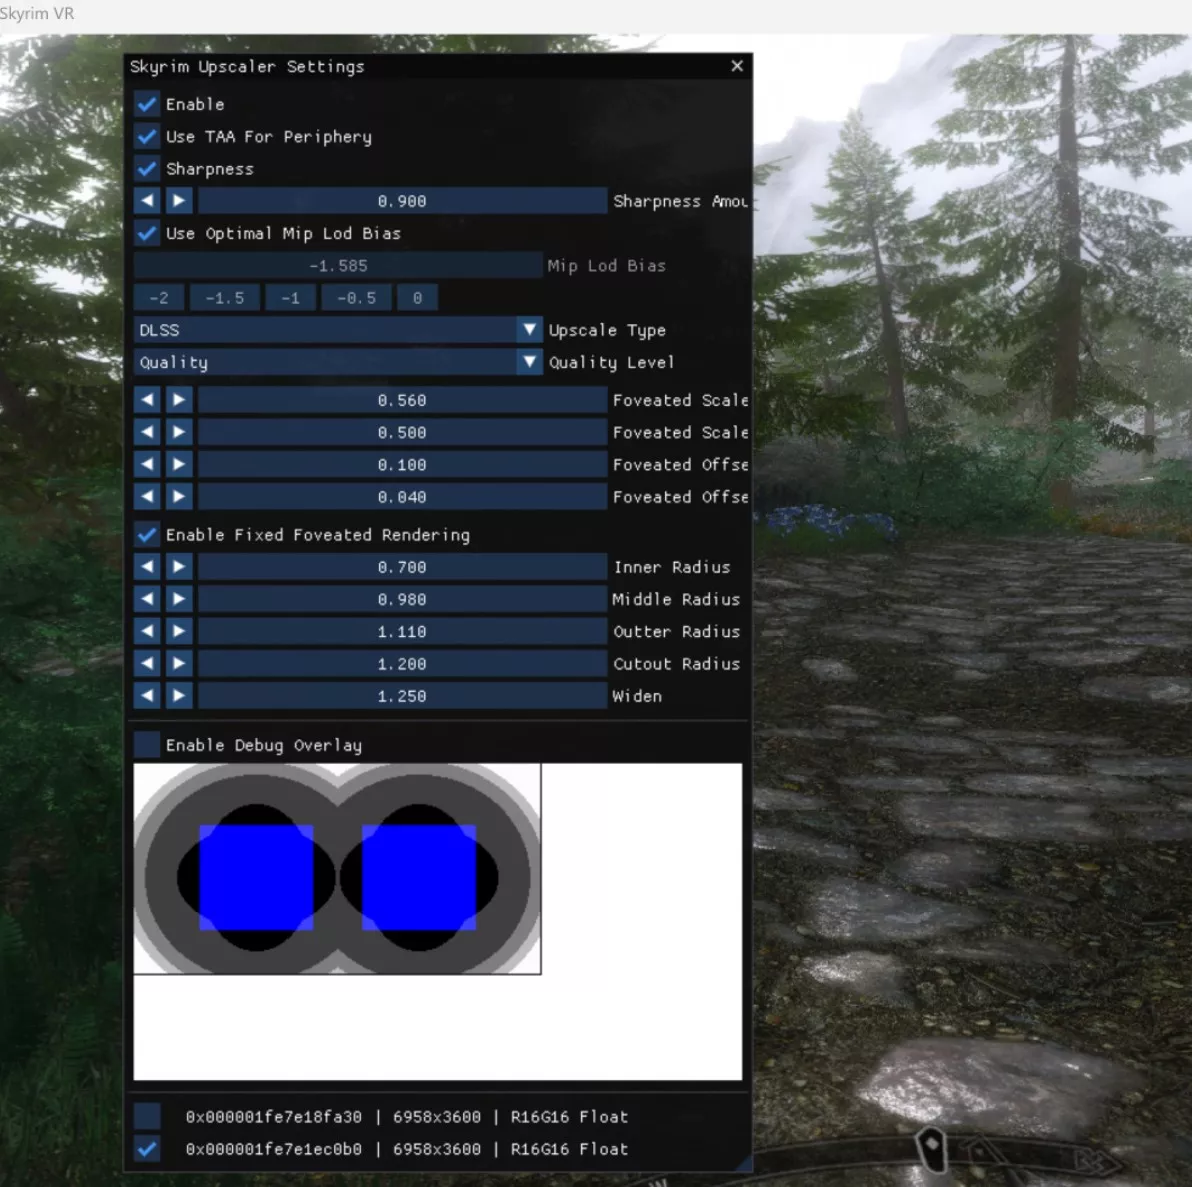Check the box for texture 0x000001fe7e18fa30
1192x1187 pixels.
[x=147, y=1116]
